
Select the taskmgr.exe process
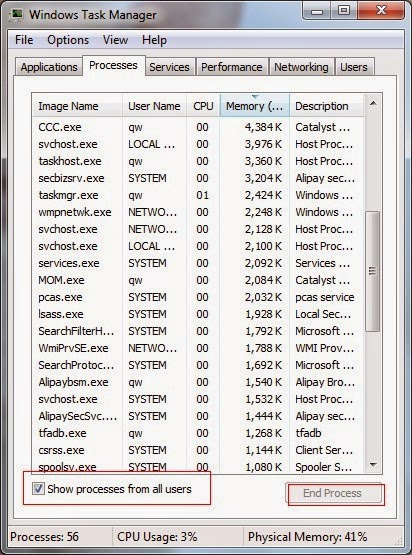(x=198, y=195)
